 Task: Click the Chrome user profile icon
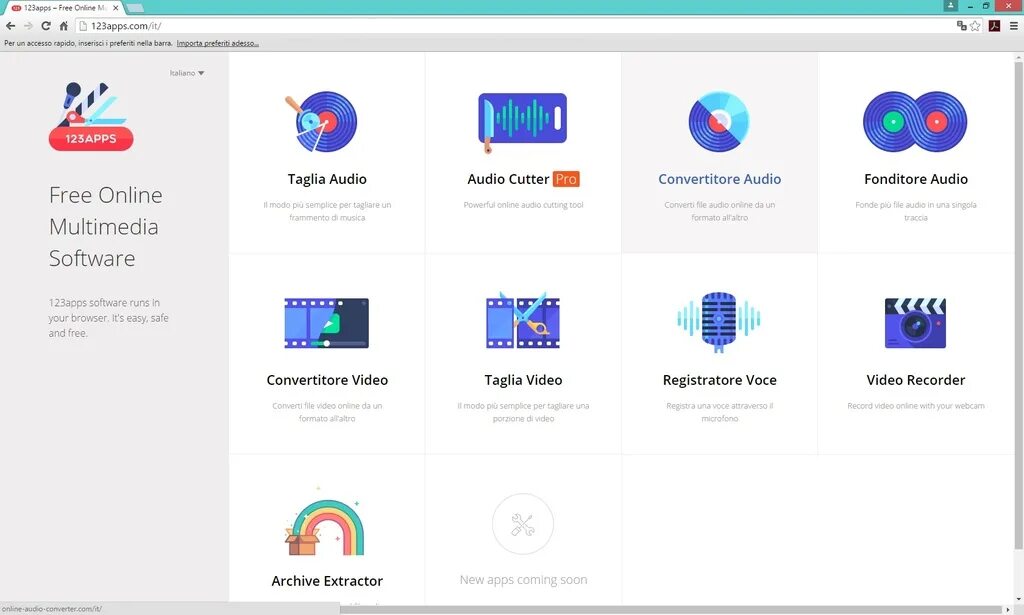click(x=951, y=5)
